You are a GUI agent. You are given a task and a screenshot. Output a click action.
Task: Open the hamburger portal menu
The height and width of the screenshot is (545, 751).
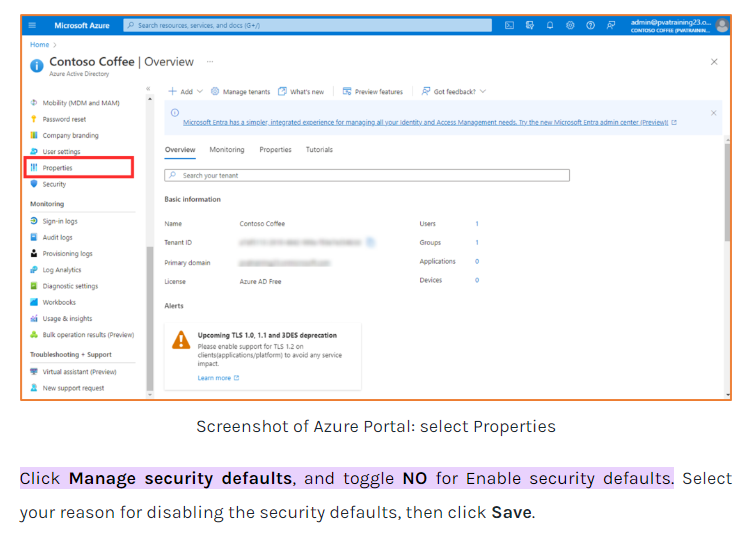click(33, 25)
